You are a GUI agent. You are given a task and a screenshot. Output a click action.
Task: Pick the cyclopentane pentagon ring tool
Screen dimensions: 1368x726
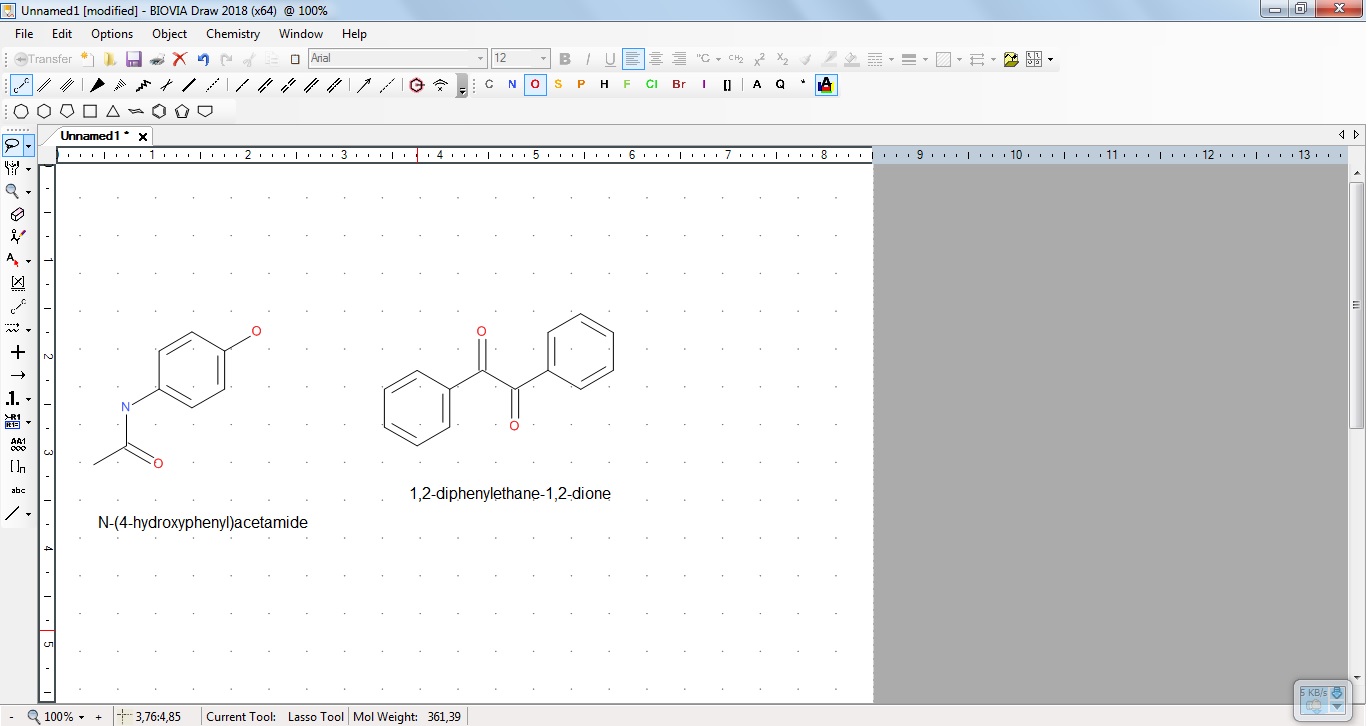pos(67,111)
